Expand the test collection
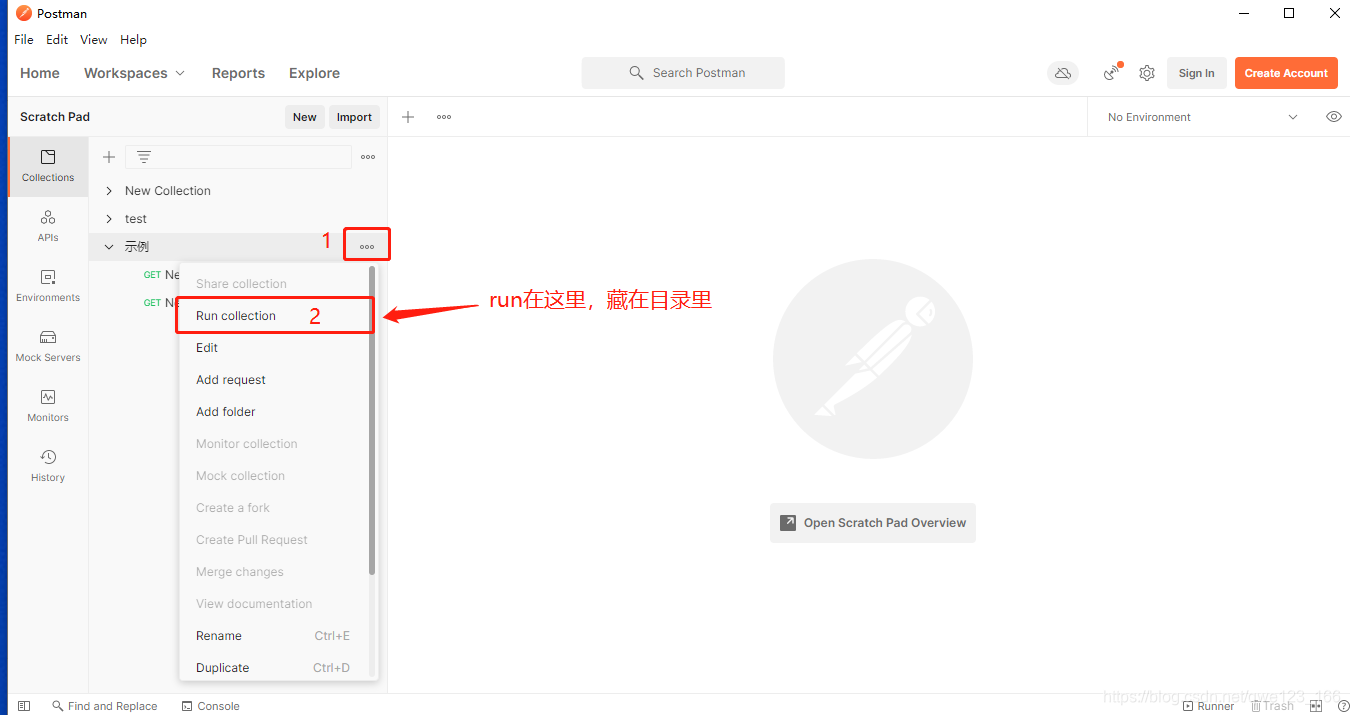Image resolution: width=1350 pixels, height=715 pixels. coord(109,219)
